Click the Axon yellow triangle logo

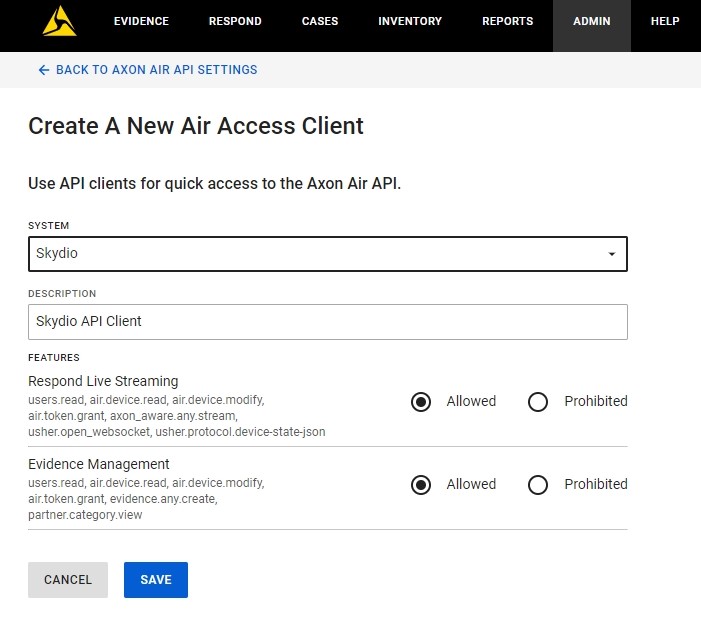tap(59, 21)
